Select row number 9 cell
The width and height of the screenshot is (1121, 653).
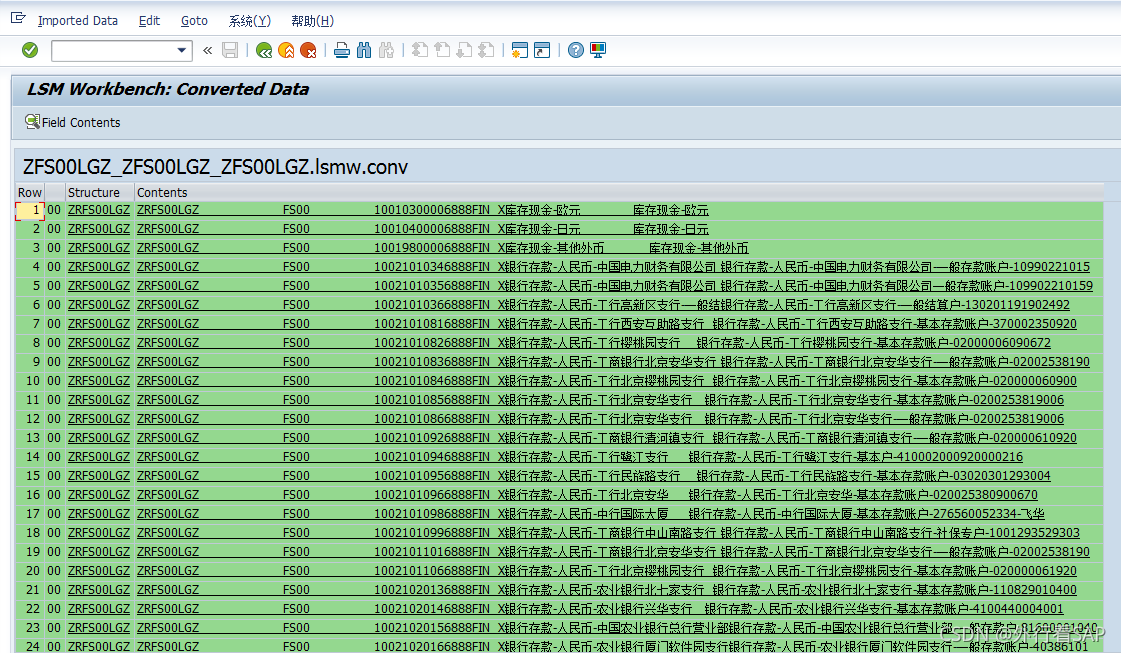click(x=29, y=362)
